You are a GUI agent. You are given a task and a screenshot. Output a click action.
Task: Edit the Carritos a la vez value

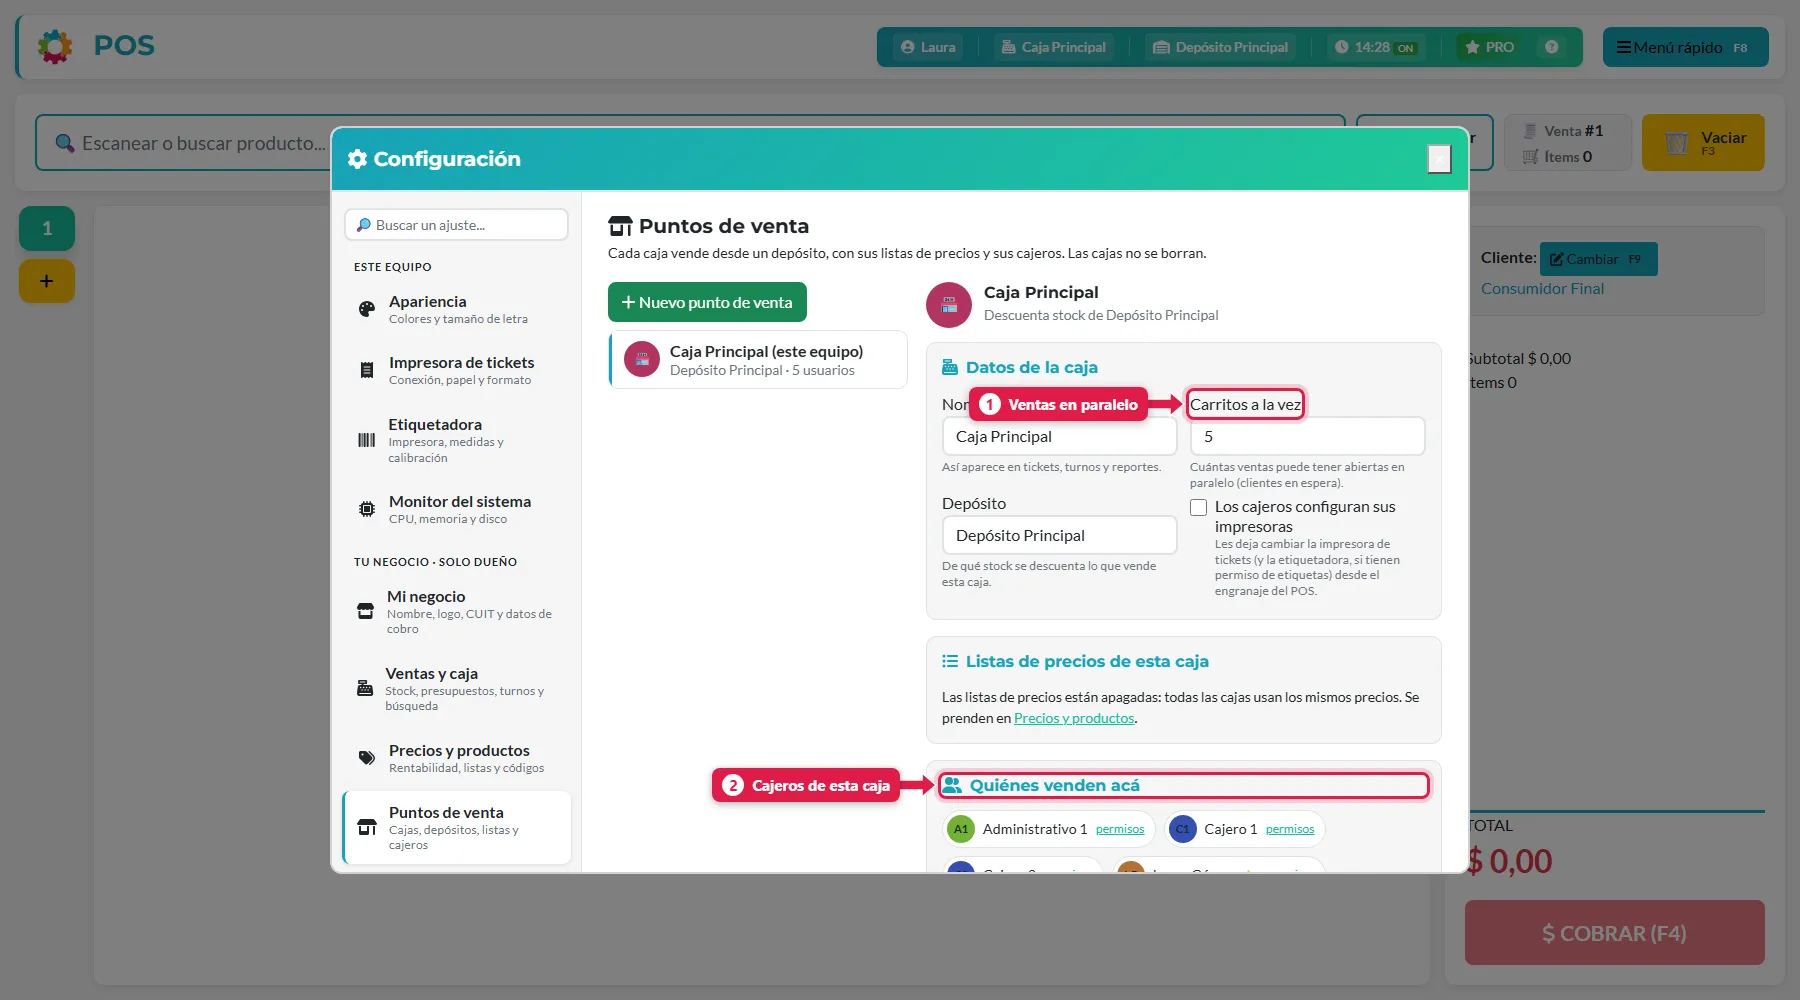tap(1307, 437)
